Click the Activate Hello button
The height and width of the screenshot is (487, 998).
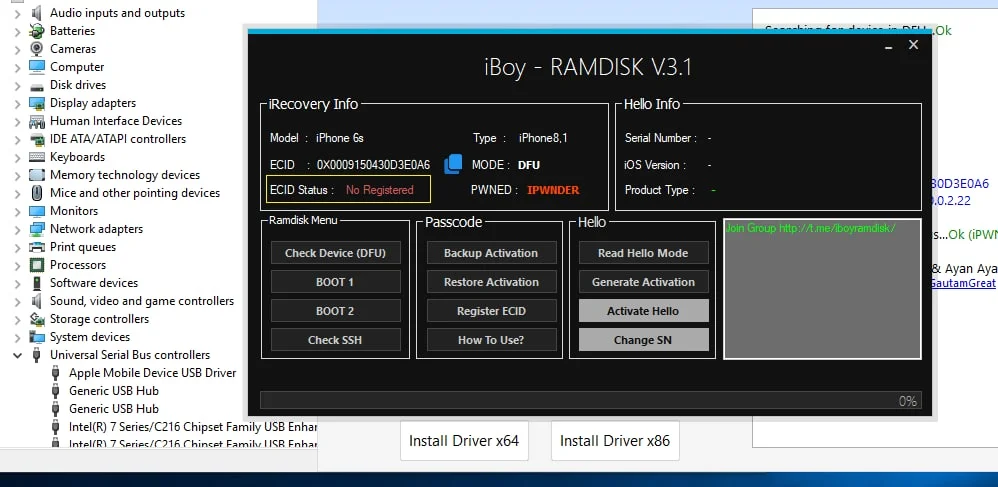[x=643, y=311]
